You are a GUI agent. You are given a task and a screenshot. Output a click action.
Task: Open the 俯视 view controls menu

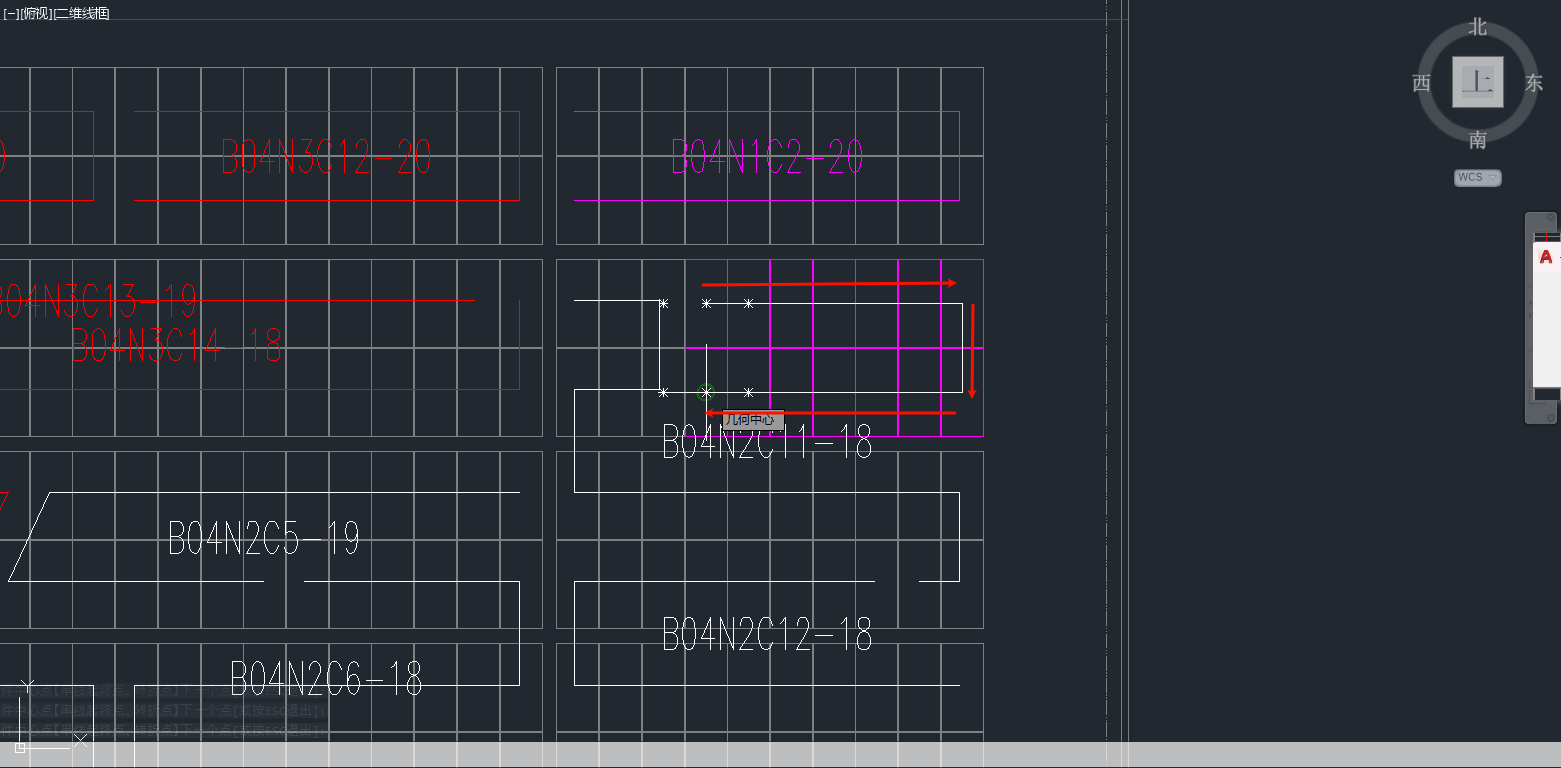point(35,13)
